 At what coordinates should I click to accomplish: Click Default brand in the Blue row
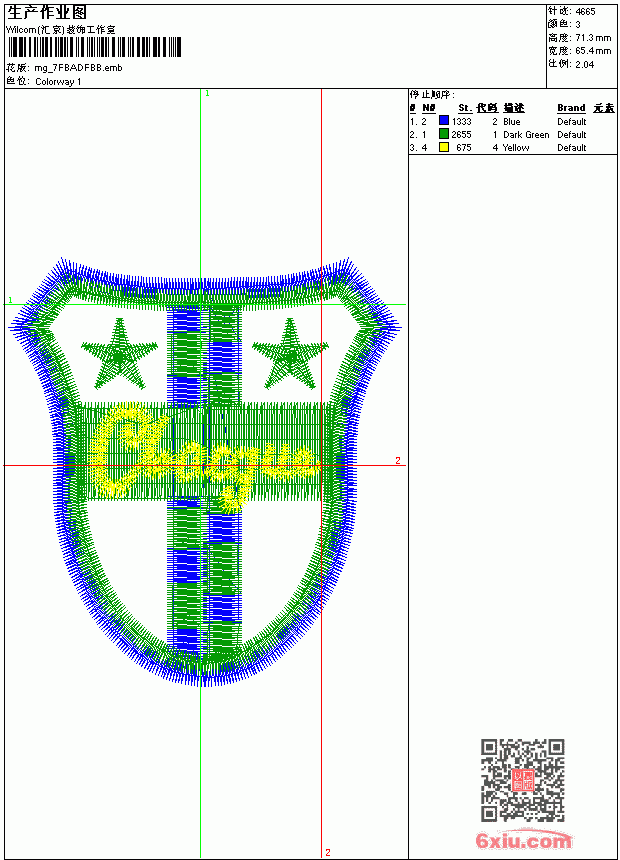[572, 121]
